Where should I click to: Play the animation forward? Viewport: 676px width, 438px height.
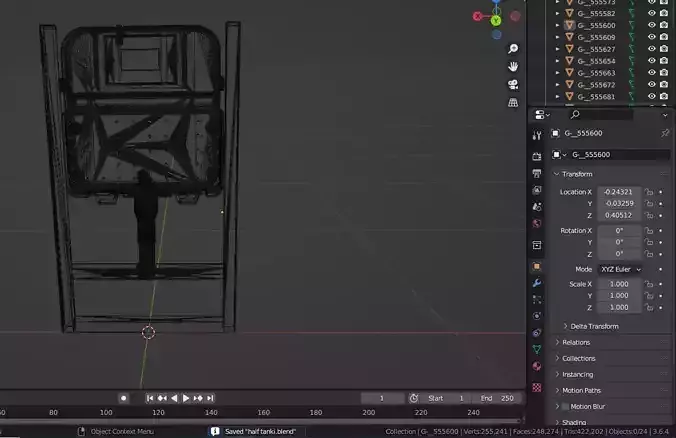(186, 398)
